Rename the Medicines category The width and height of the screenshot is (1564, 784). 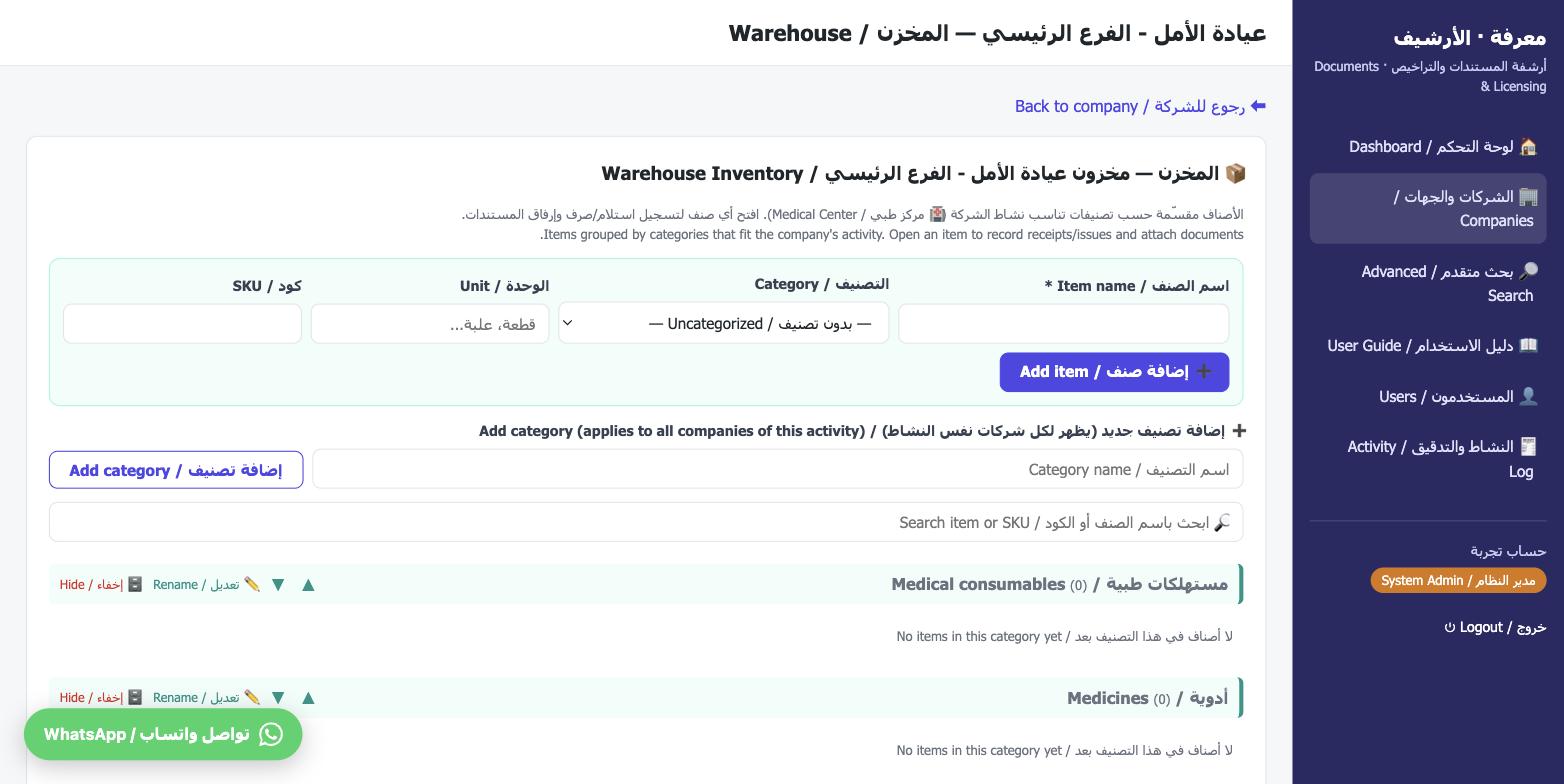pos(207,698)
